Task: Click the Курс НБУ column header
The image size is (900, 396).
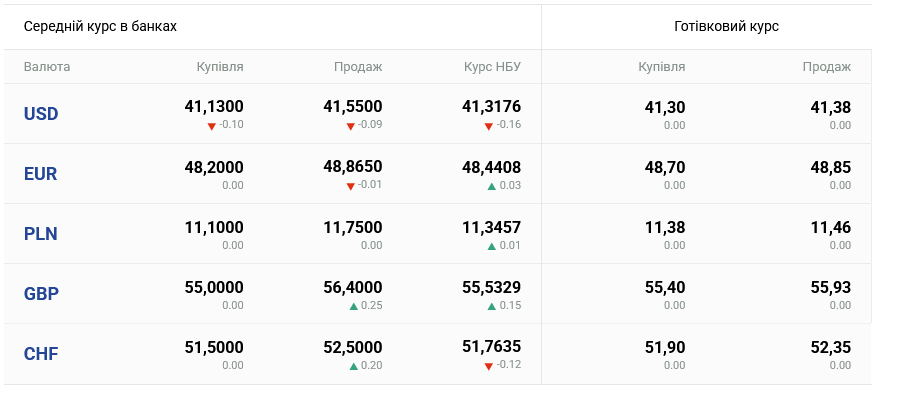Action: point(492,67)
